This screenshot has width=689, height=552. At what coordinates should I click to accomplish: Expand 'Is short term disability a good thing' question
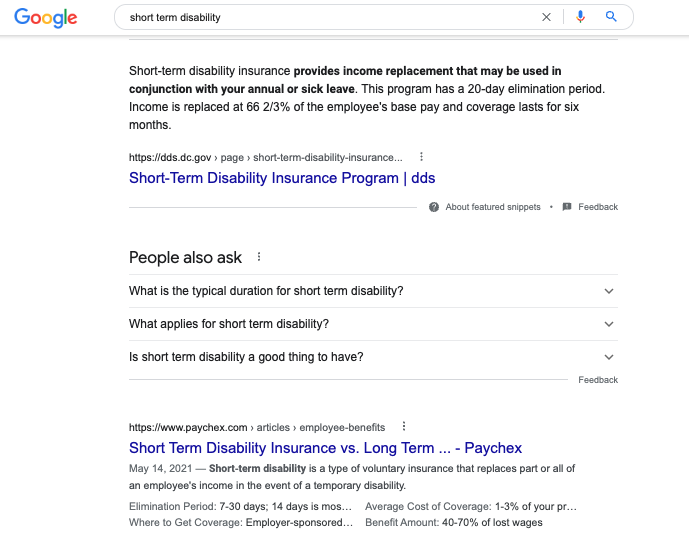pos(609,357)
